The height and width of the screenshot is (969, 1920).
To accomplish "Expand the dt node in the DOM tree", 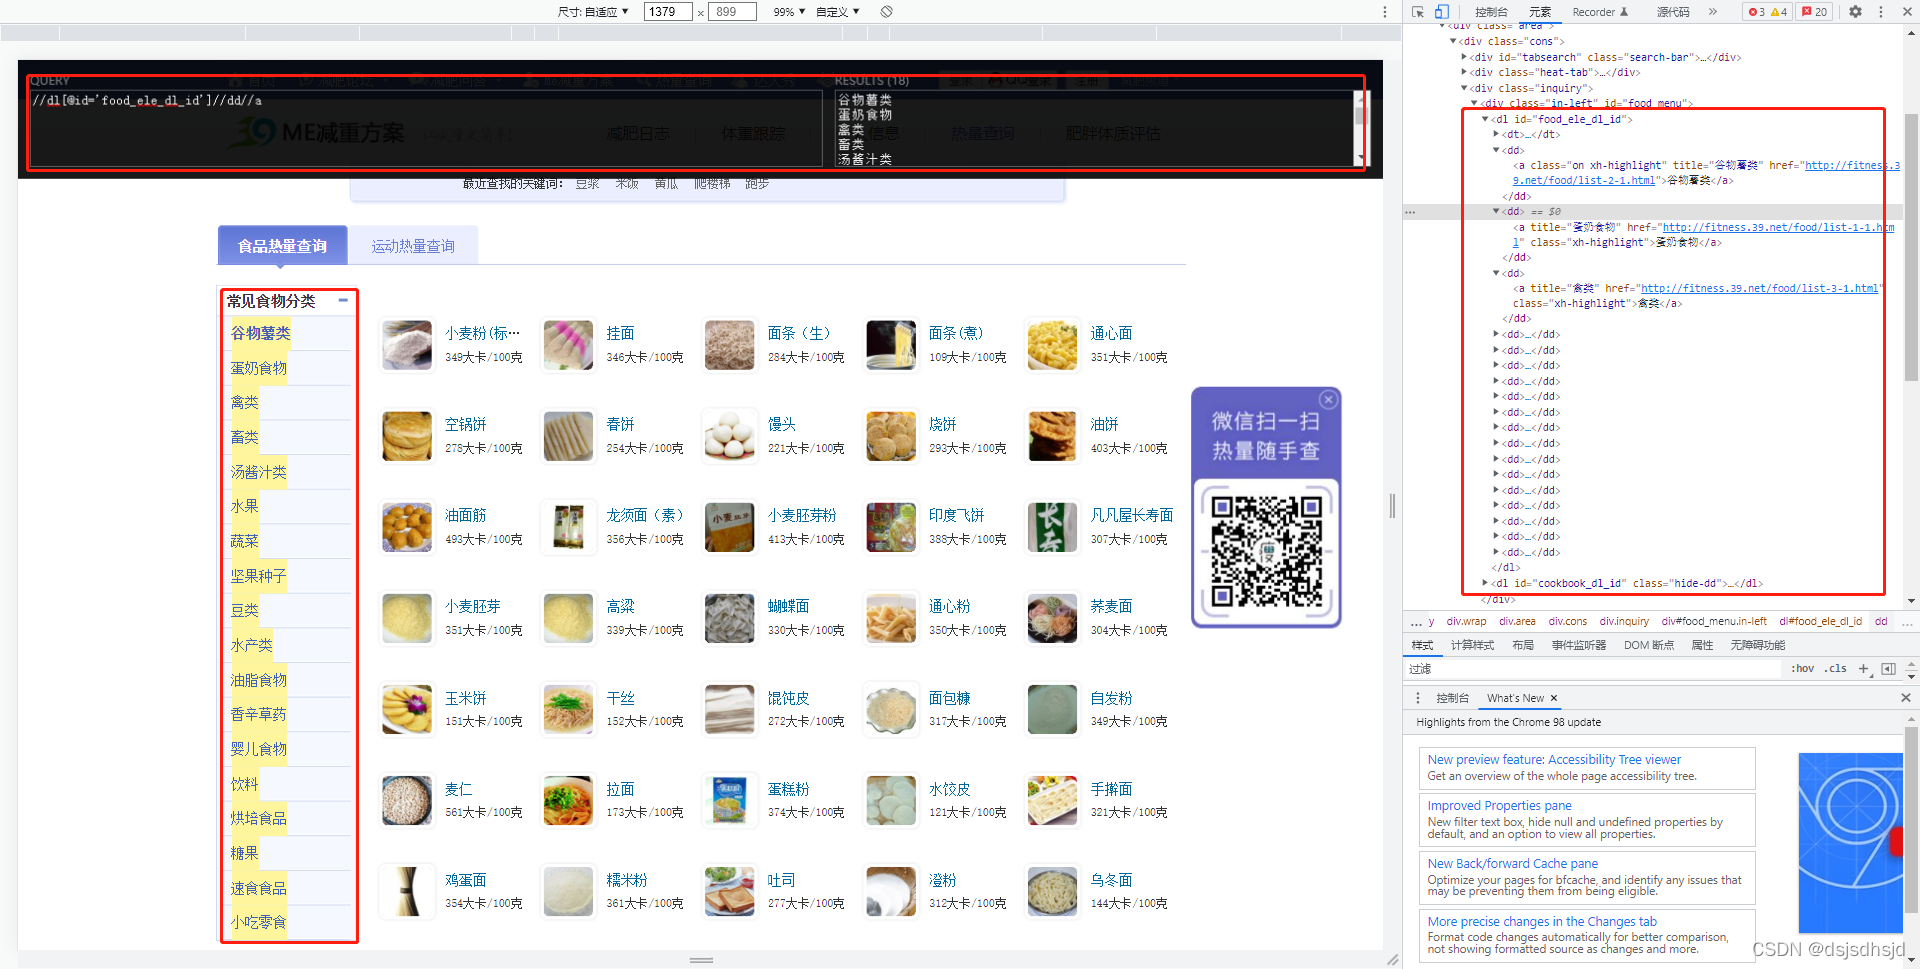I will tap(1496, 134).
